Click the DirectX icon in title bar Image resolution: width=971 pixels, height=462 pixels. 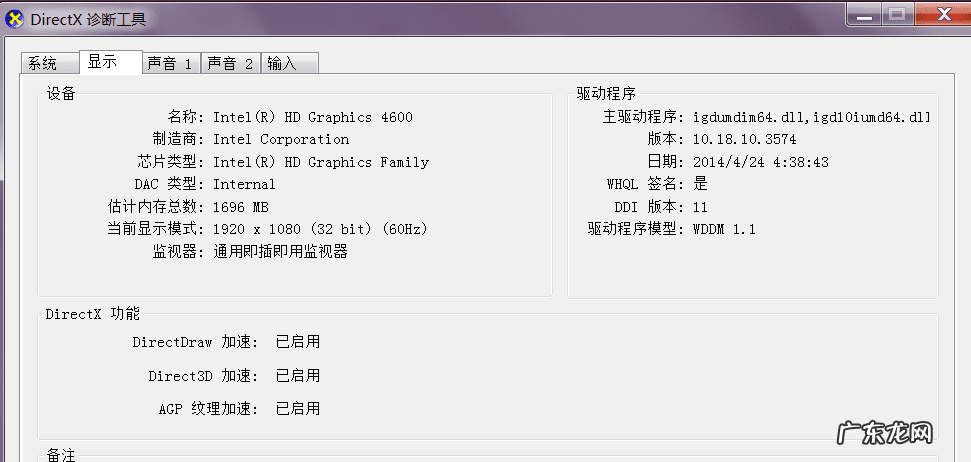tap(14, 19)
